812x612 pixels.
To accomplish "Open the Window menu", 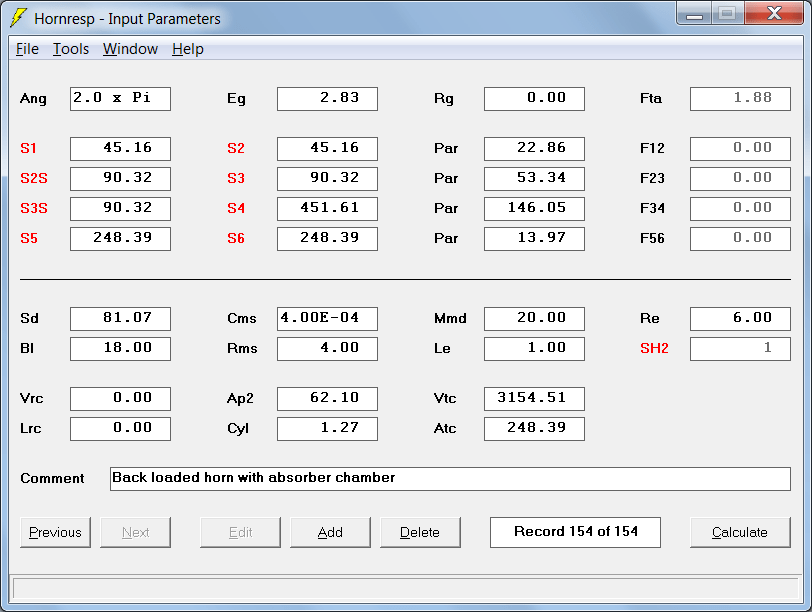I will click(x=130, y=49).
